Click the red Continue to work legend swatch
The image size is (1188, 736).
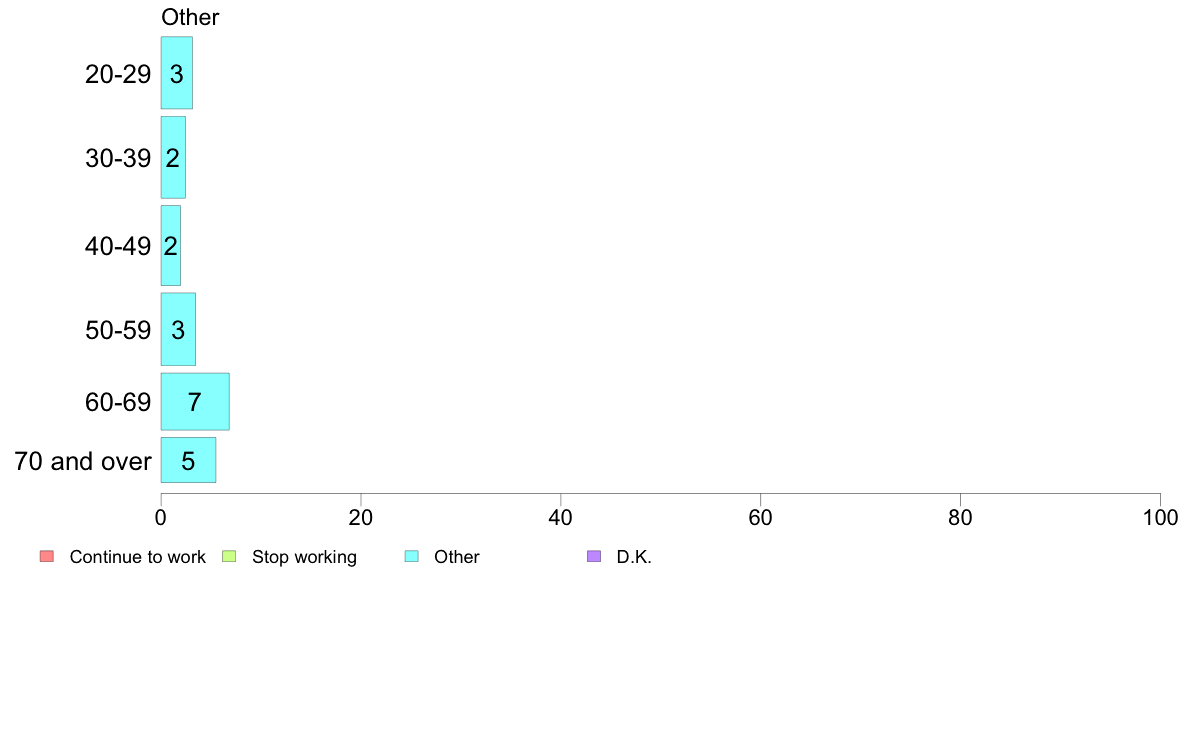47,556
